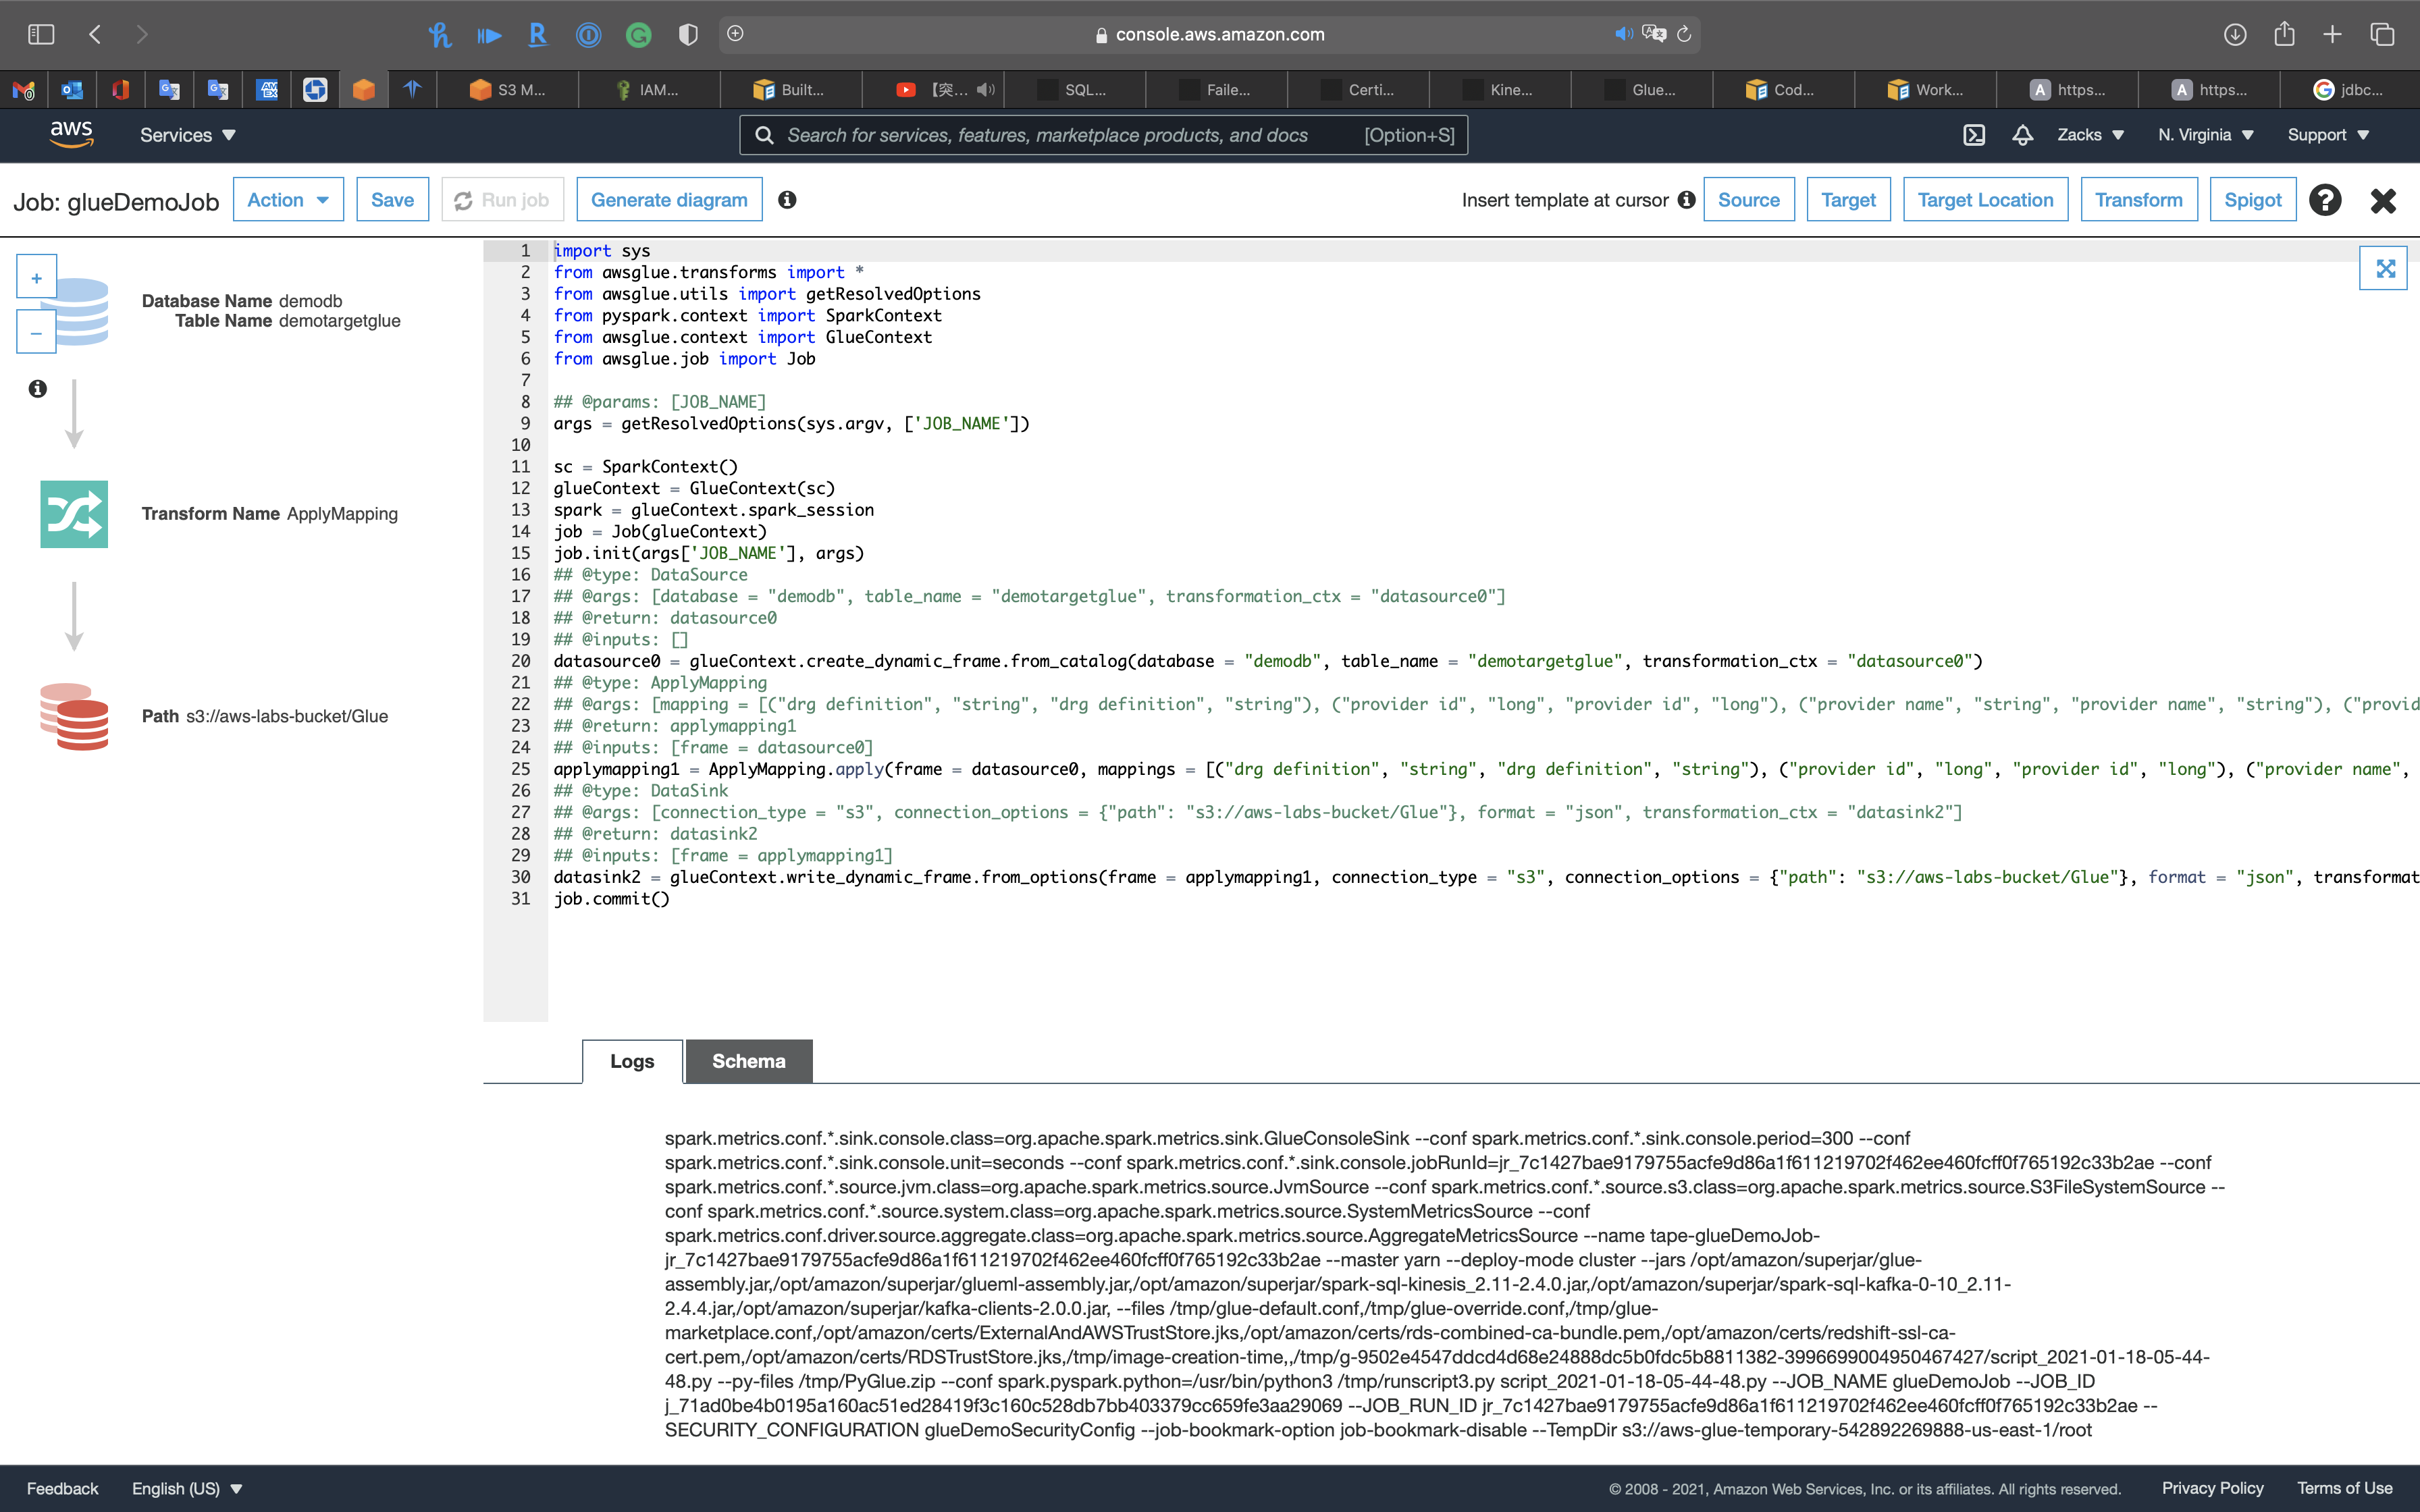Click info icon next to Generate diagram
The image size is (2420, 1512).
(x=788, y=200)
